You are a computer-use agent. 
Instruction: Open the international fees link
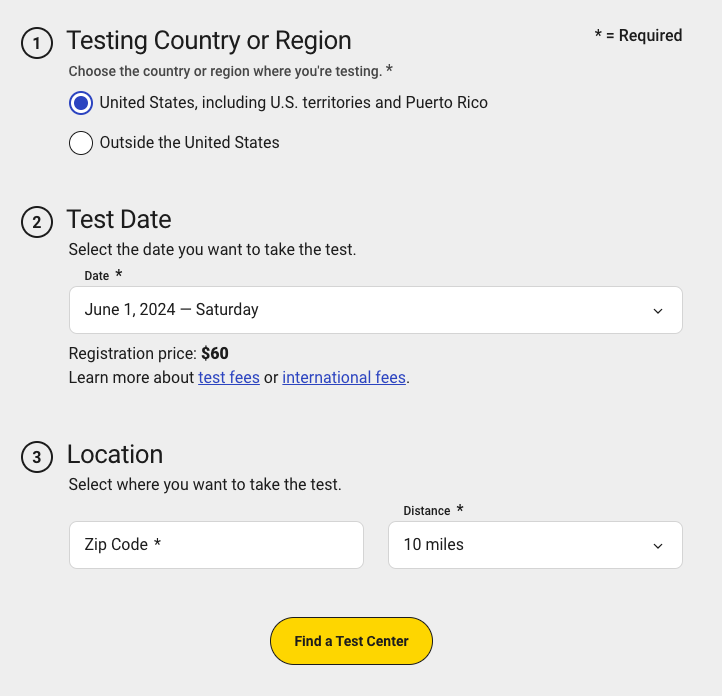344,378
